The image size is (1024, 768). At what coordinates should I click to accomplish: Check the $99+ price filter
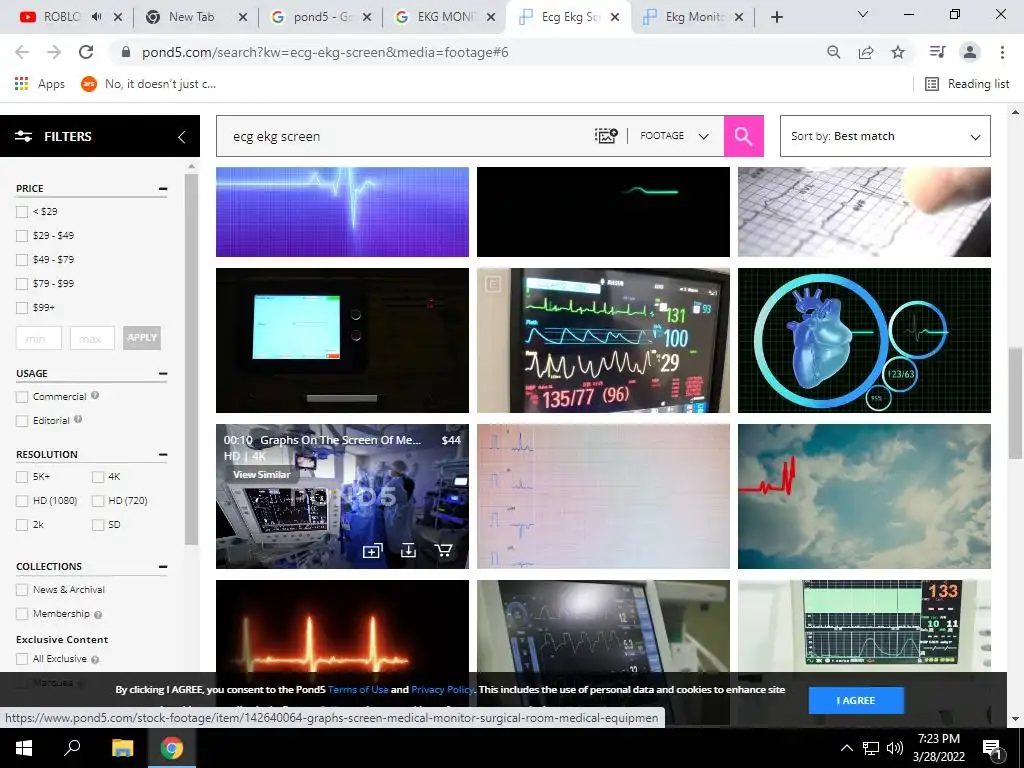(x=22, y=308)
